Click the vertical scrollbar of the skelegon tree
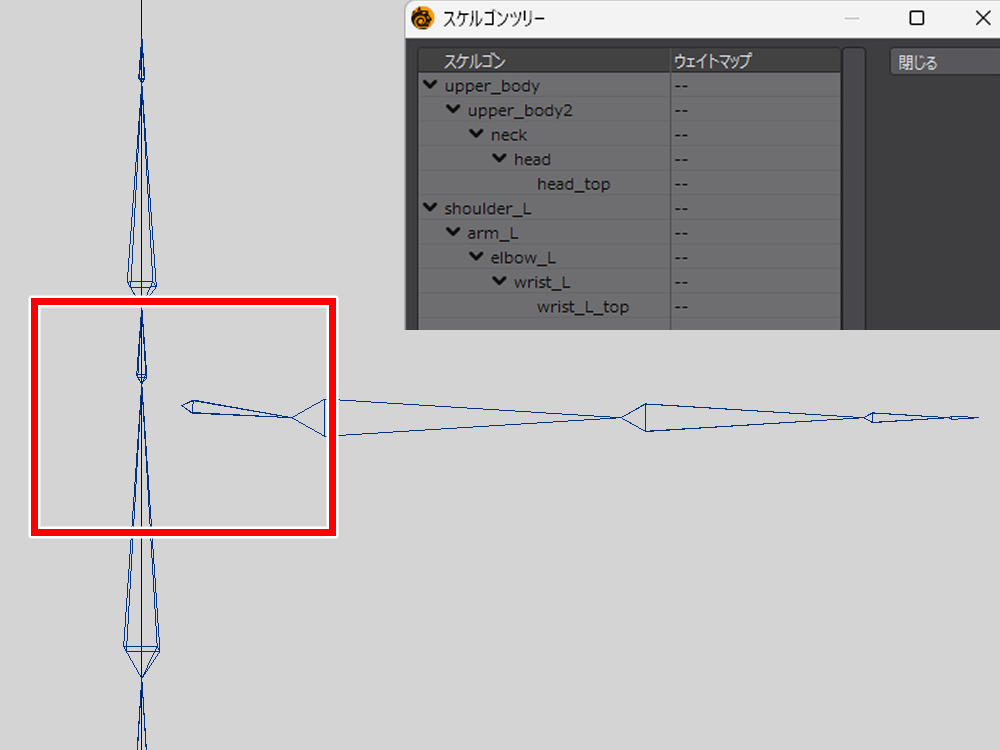This screenshot has width=1000, height=750. (854, 189)
